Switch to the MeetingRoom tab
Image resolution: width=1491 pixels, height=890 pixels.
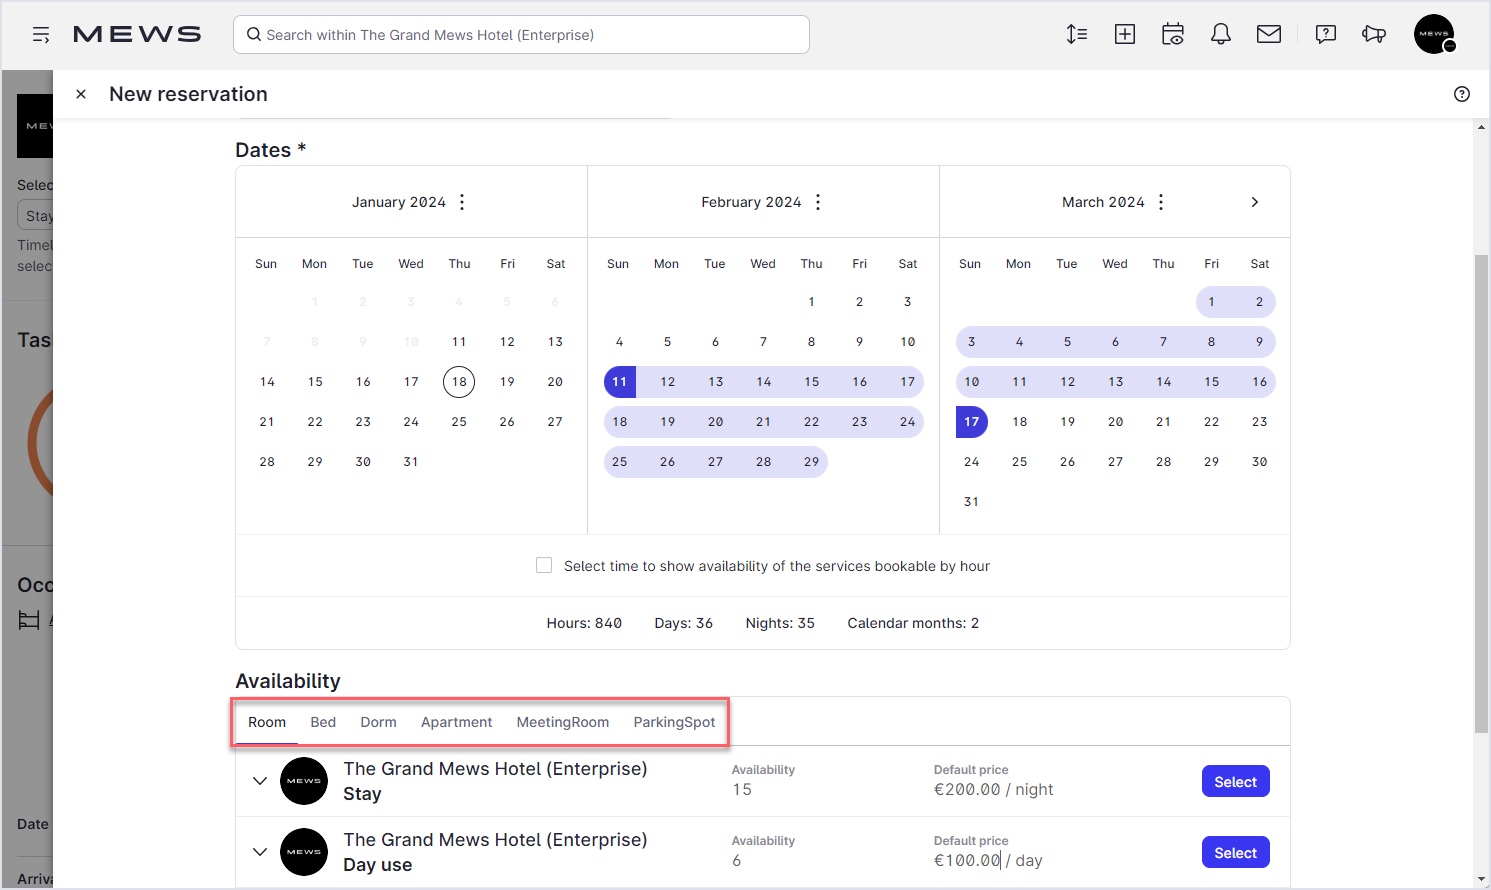563,722
